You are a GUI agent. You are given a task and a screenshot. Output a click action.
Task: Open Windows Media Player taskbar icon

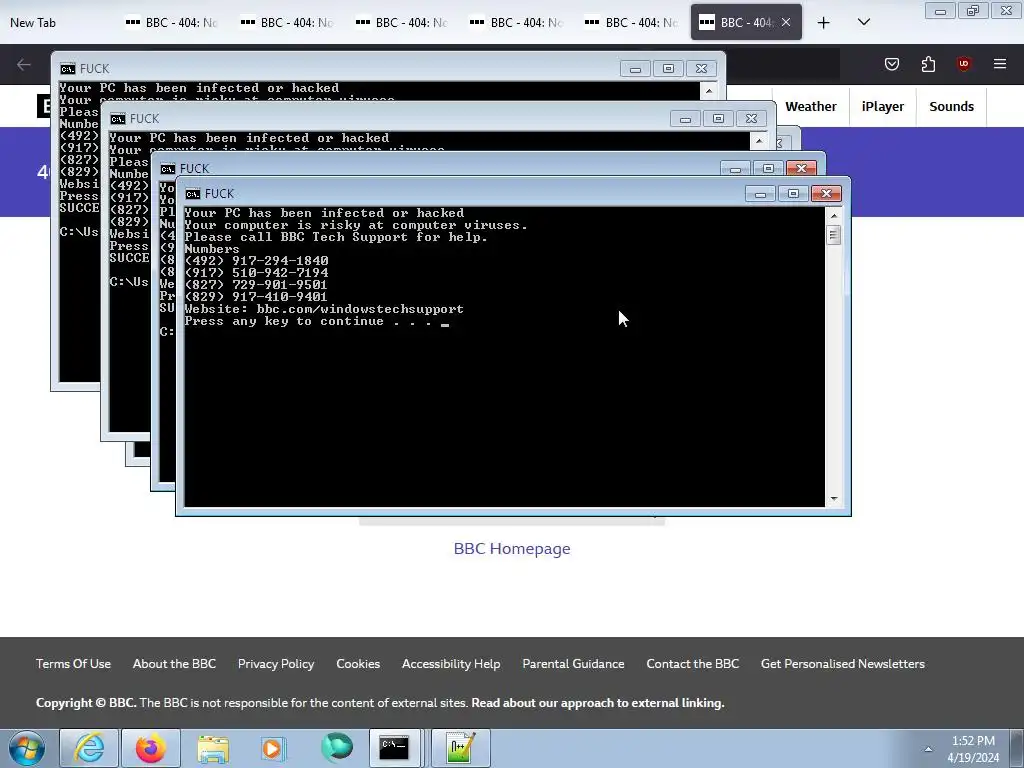(x=273, y=748)
